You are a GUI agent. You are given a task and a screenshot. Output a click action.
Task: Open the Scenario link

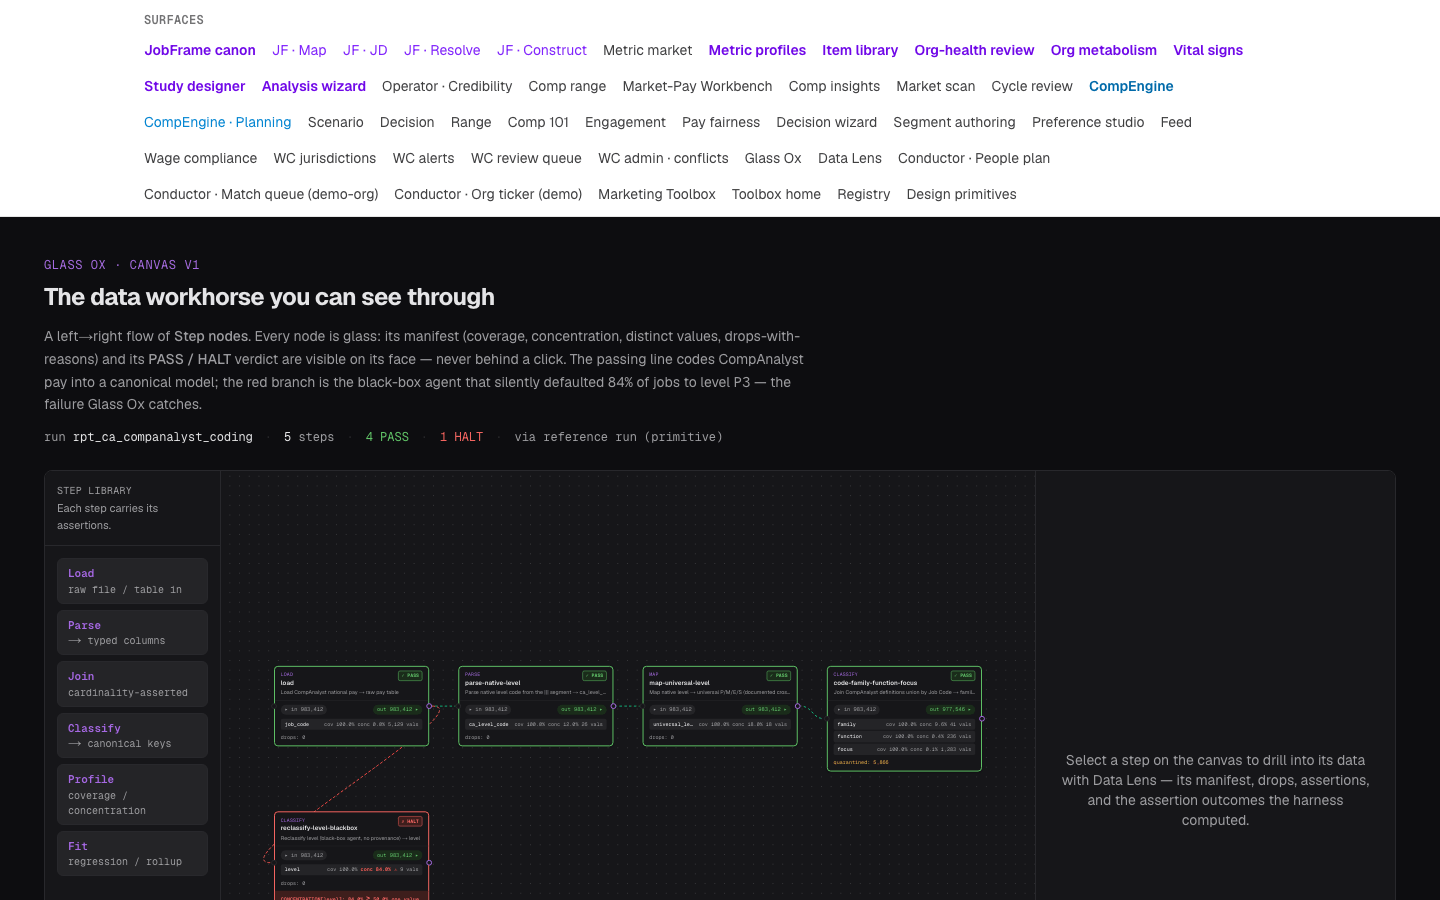click(336, 122)
